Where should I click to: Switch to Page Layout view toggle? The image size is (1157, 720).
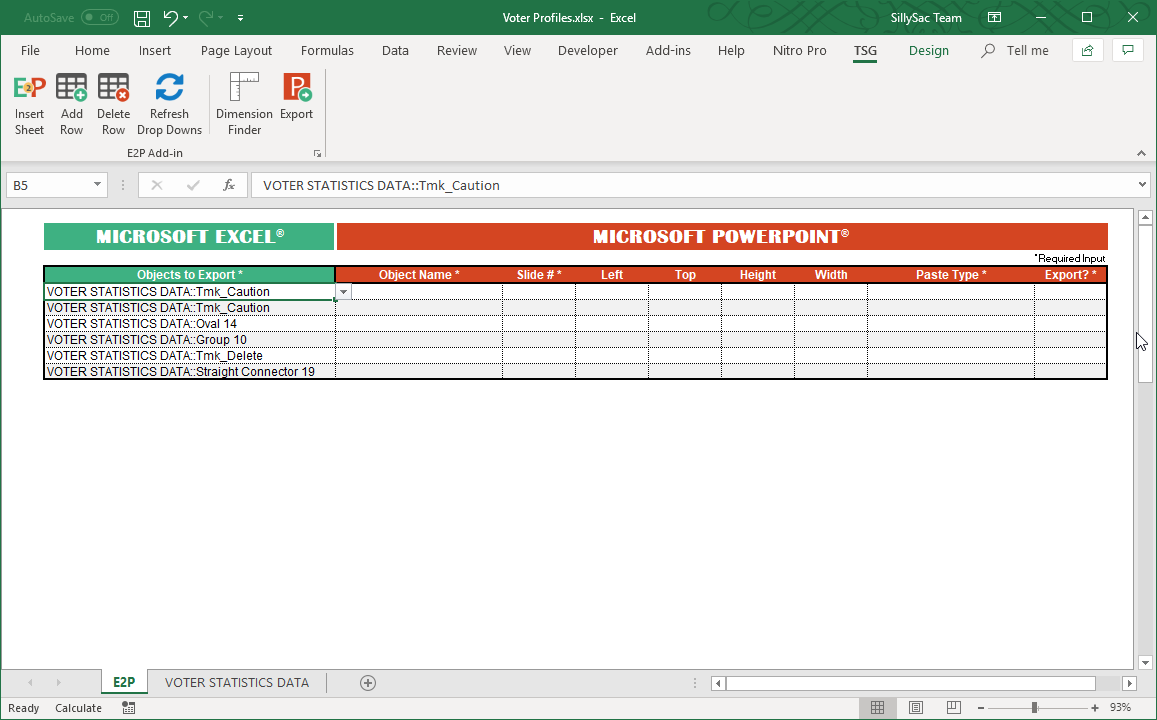916,707
